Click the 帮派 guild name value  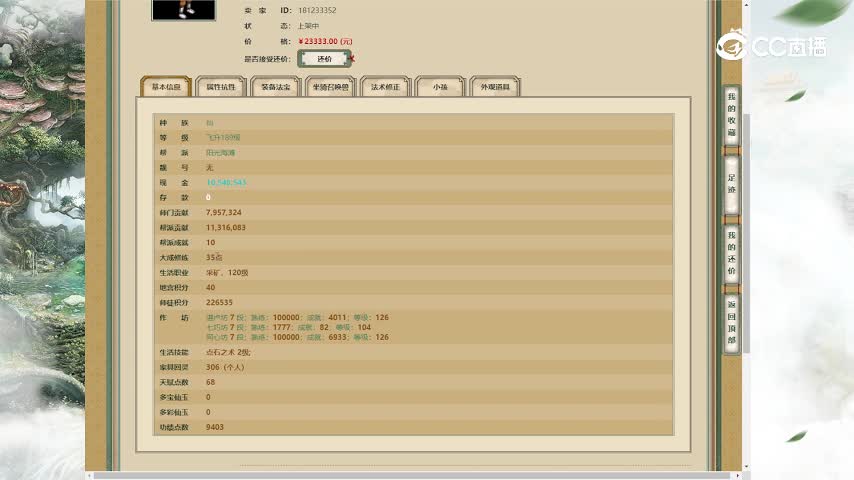221,153
